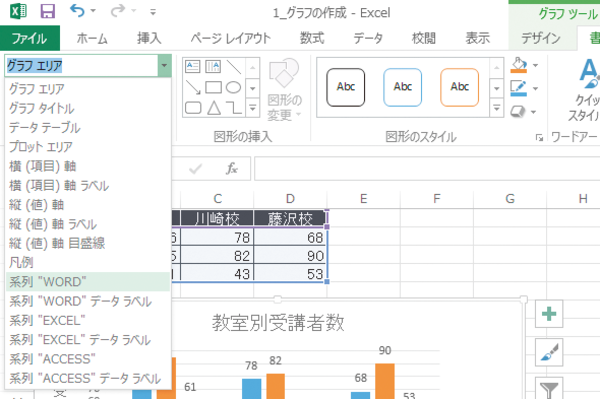Viewport: 600px width, 399px height.
Task: Click the formula bar input field
Action: click(427, 168)
